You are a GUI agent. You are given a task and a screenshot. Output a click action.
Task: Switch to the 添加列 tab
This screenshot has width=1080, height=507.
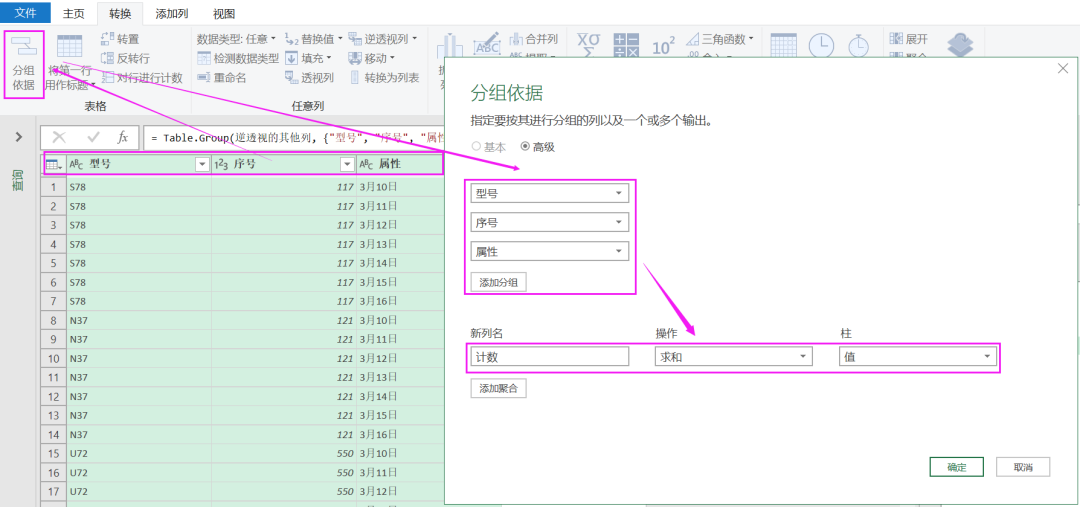tap(172, 13)
